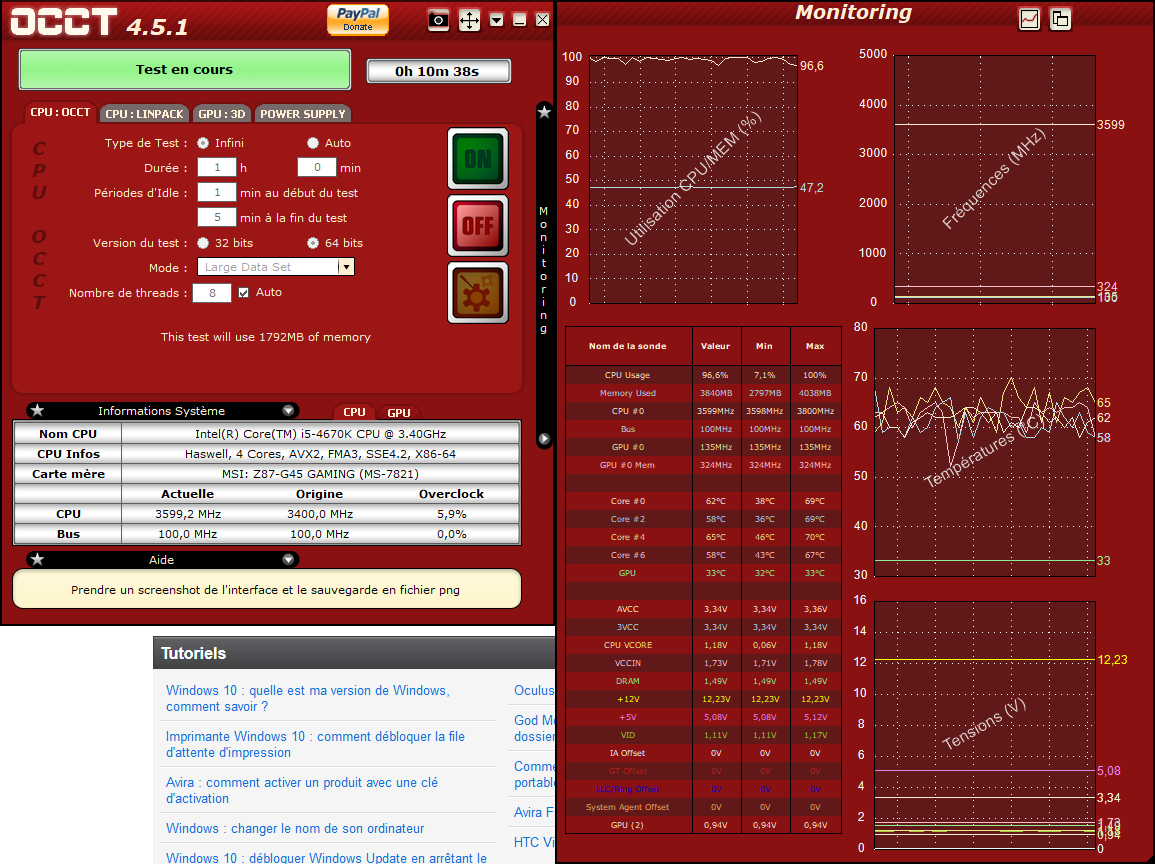Viewport: 1155px width, 864px height.
Task: Stop the test with the red OFF button
Action: coord(478,225)
